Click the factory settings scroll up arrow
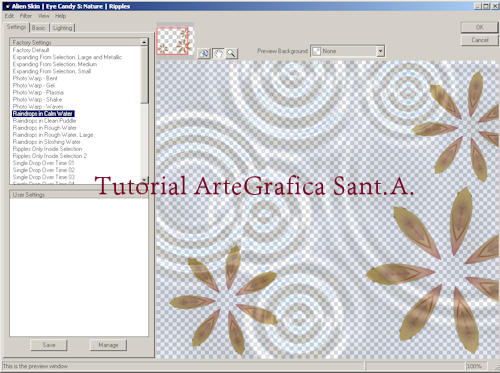 [144, 42]
